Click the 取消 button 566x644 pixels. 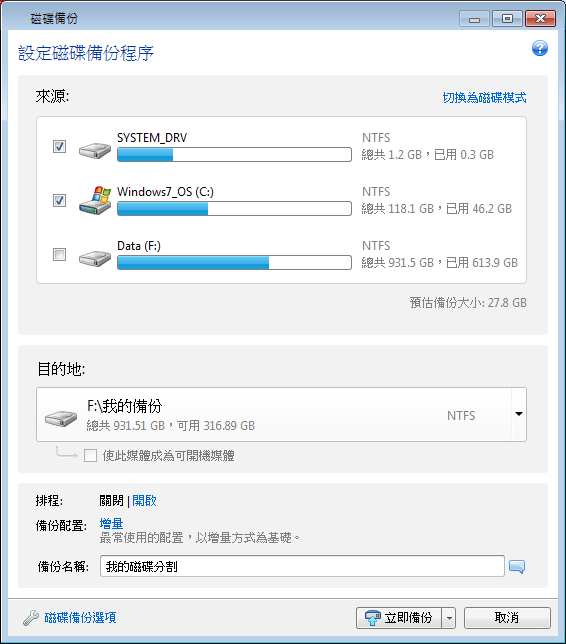507,618
